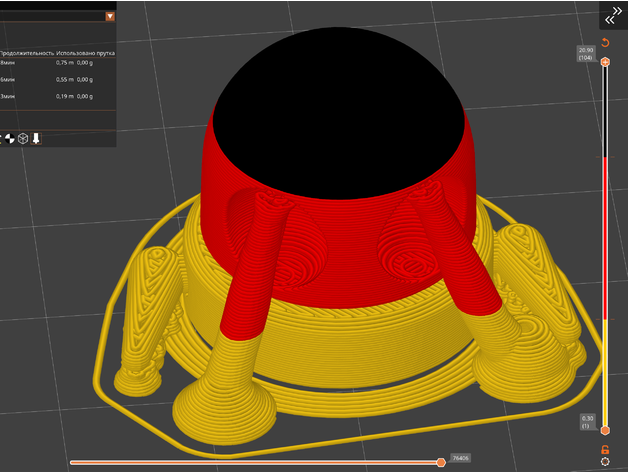This screenshot has height=472, width=628.
Task: Click the 20.90 top layer height label
Action: pyautogui.click(x=585, y=53)
